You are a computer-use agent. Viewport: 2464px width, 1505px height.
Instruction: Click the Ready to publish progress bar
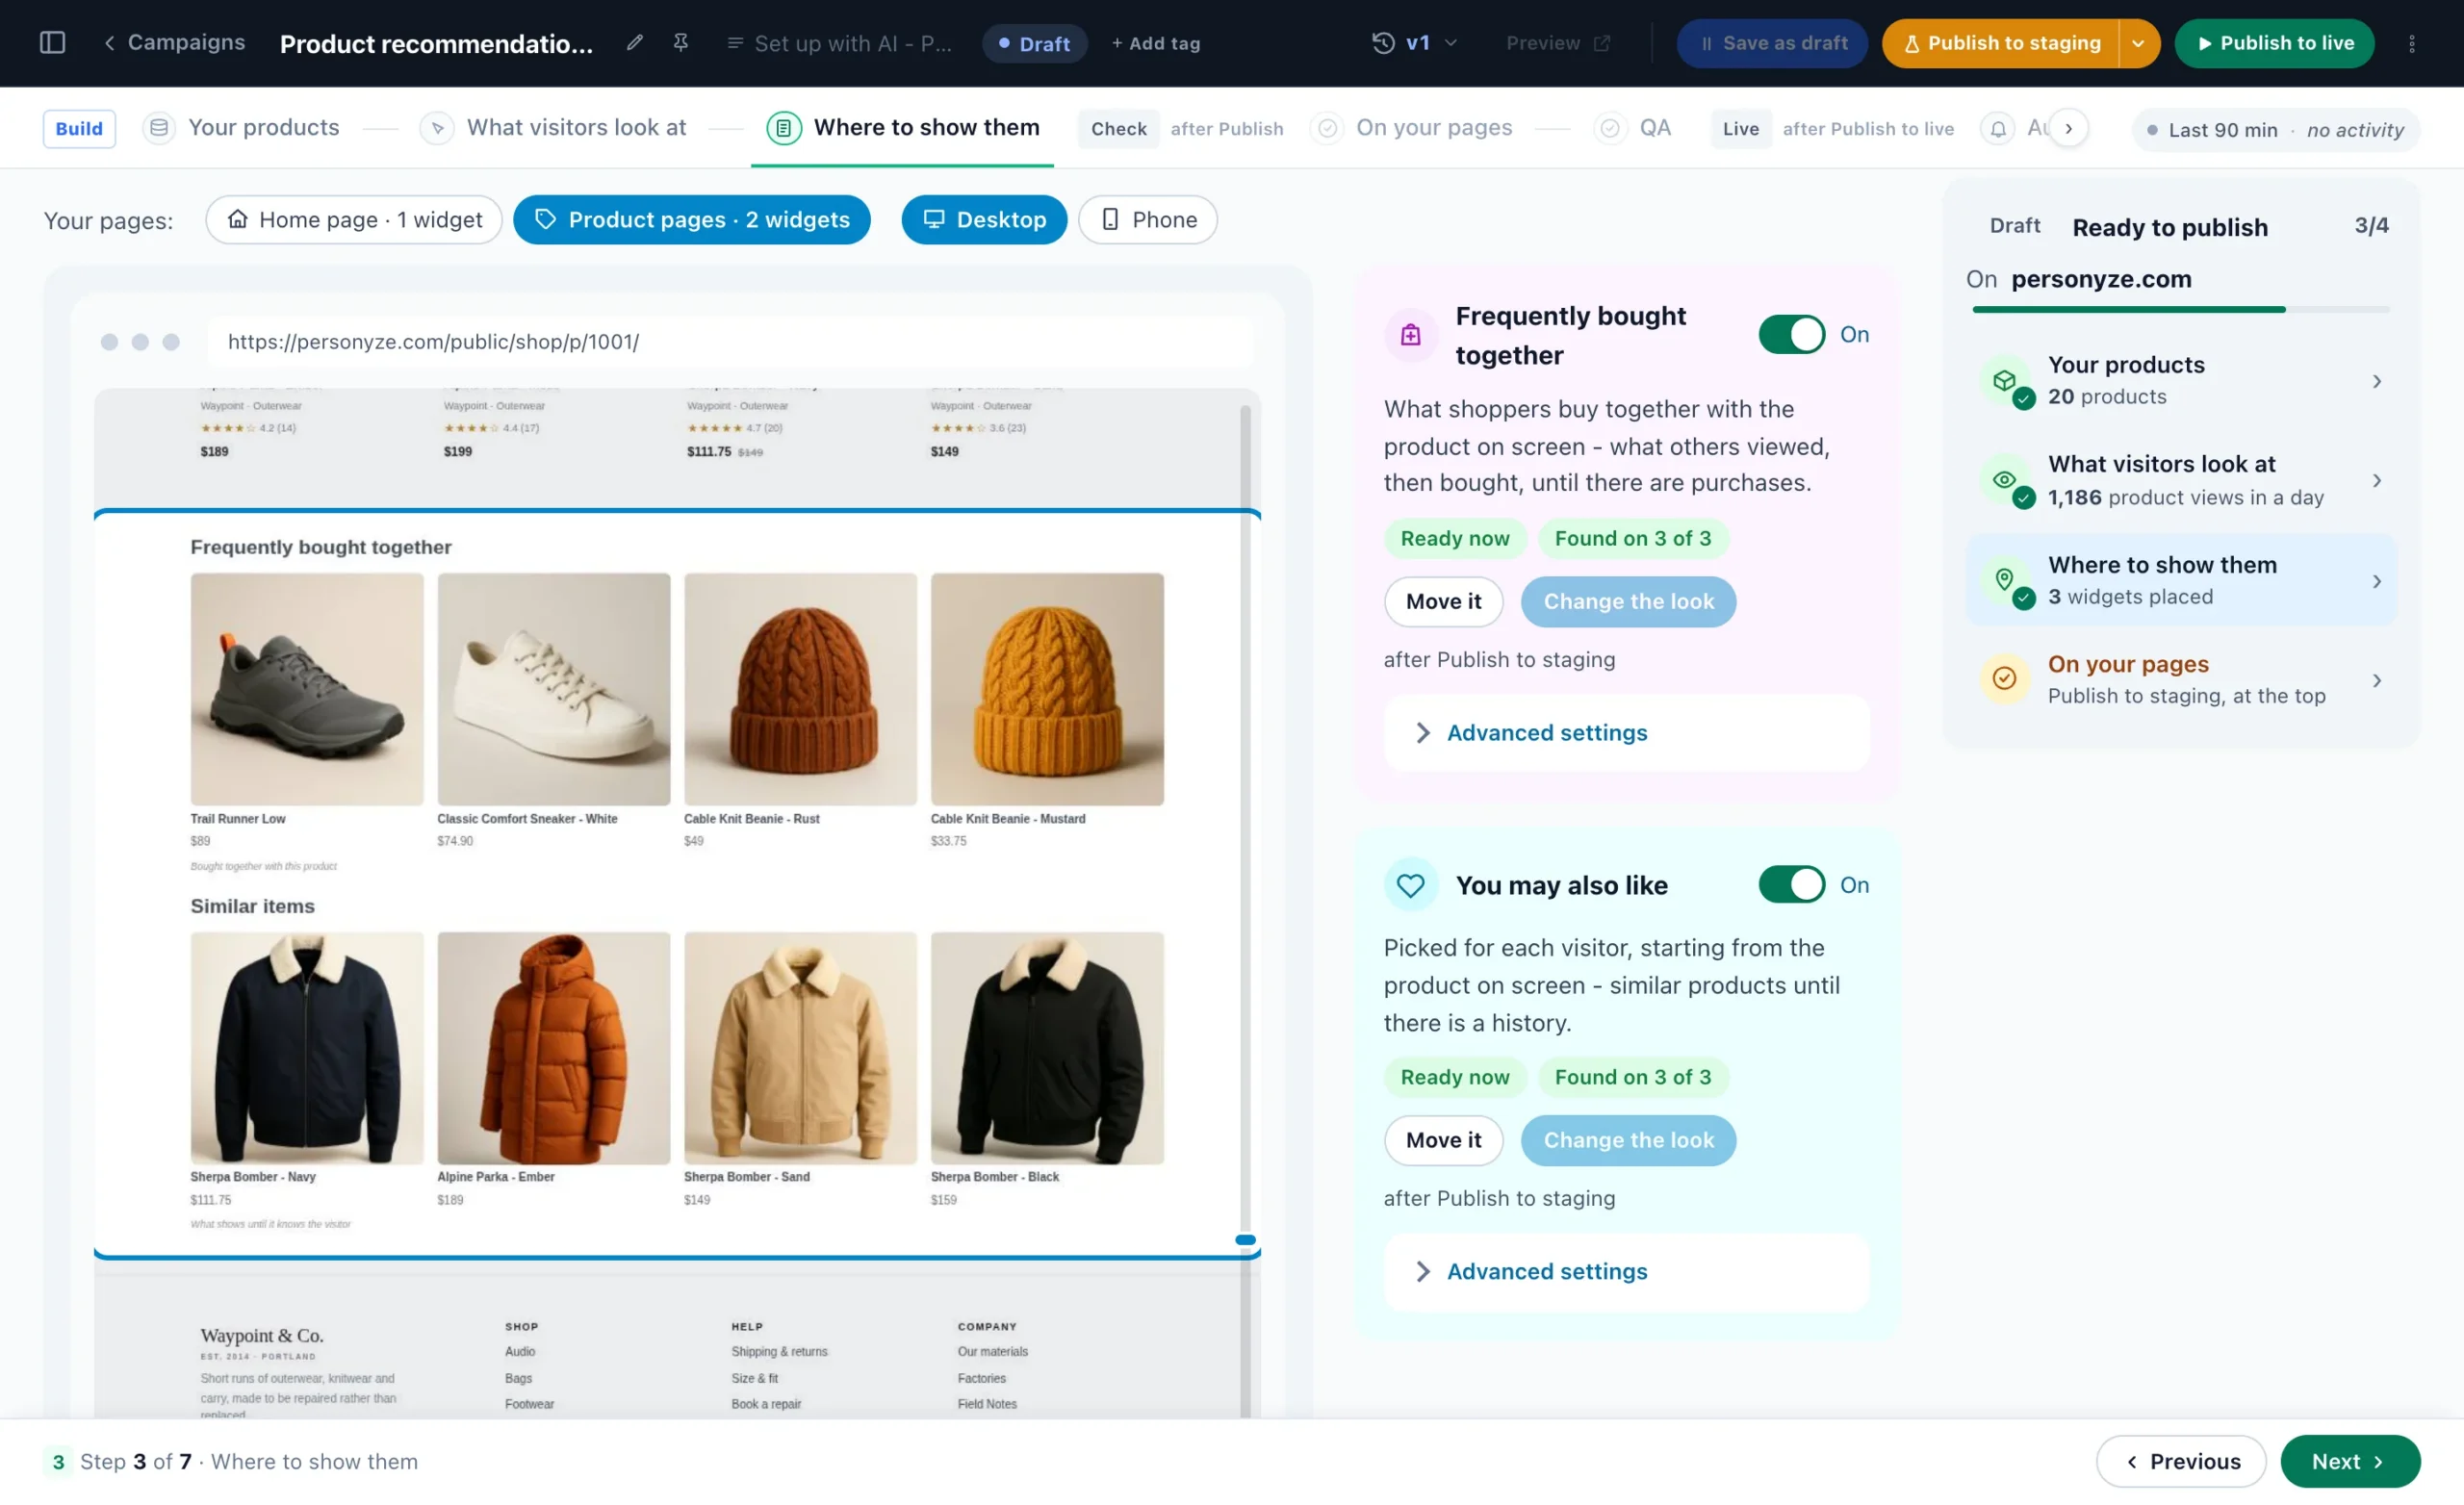pyautogui.click(x=2180, y=310)
